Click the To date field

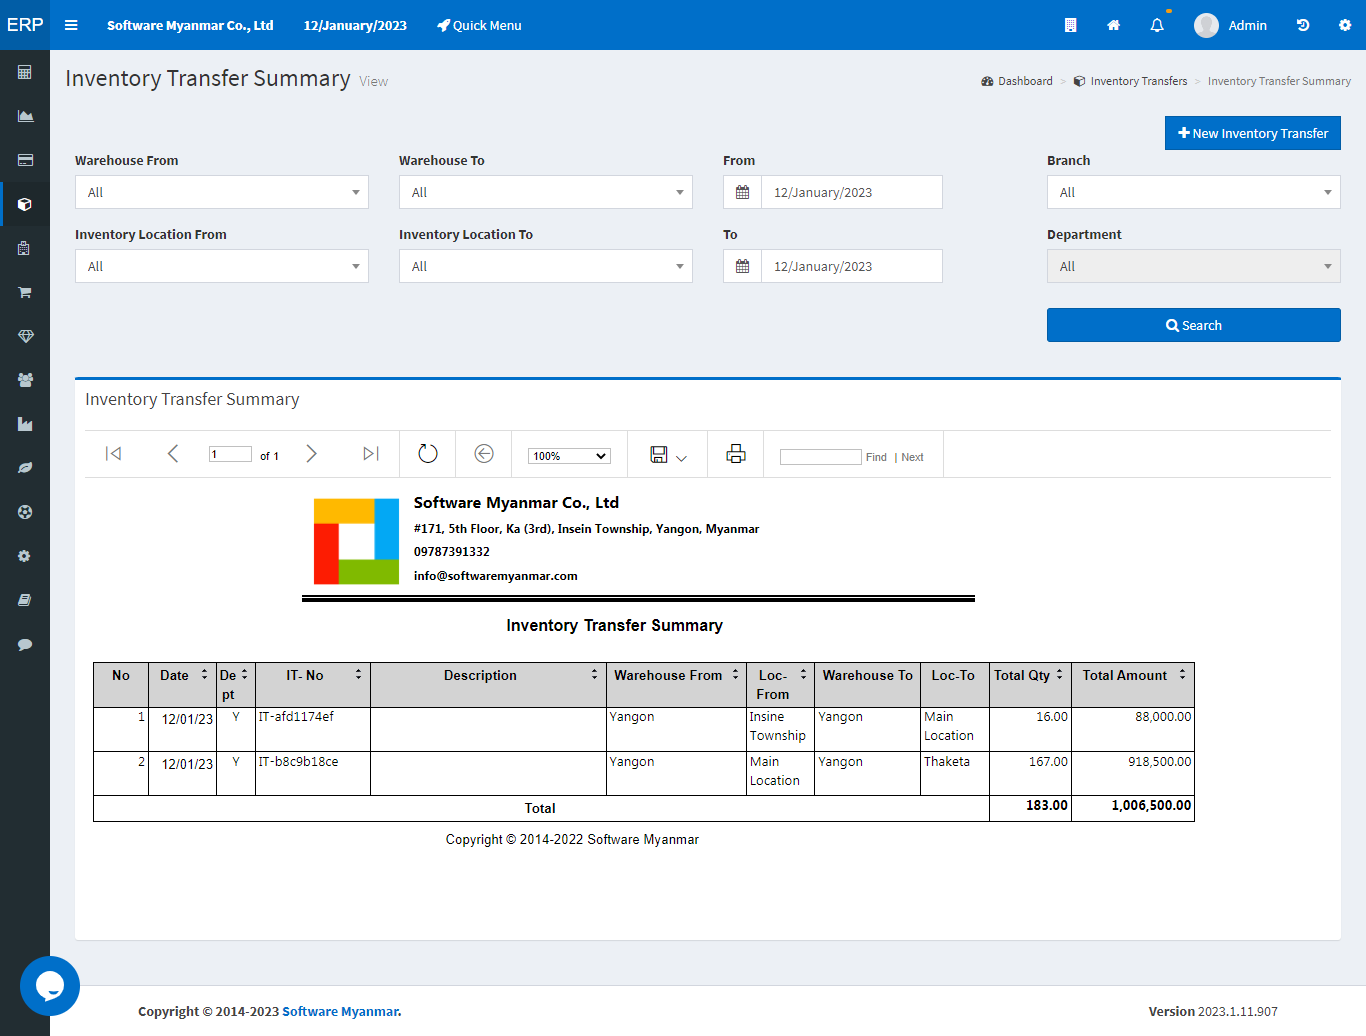852,266
